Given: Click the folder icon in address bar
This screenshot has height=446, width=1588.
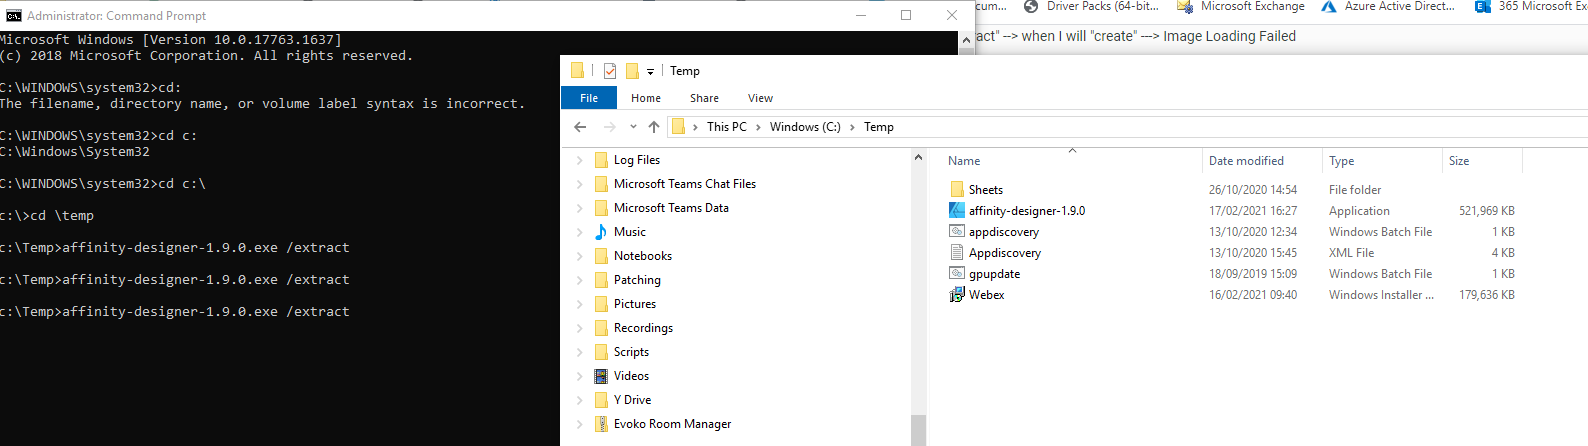Looking at the screenshot, I should coord(678,127).
